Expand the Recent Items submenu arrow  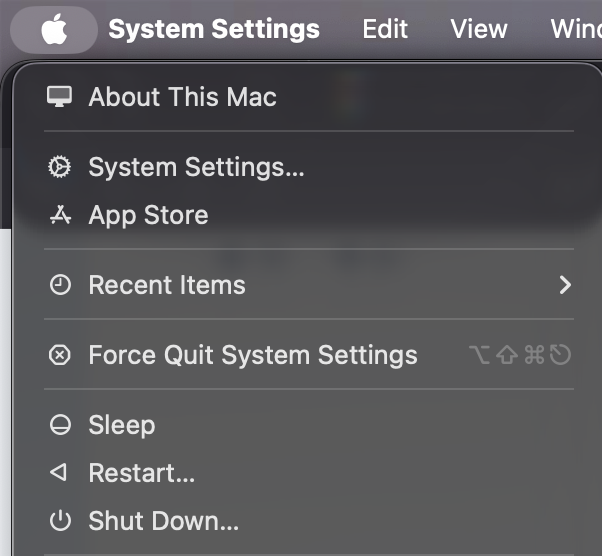565,285
